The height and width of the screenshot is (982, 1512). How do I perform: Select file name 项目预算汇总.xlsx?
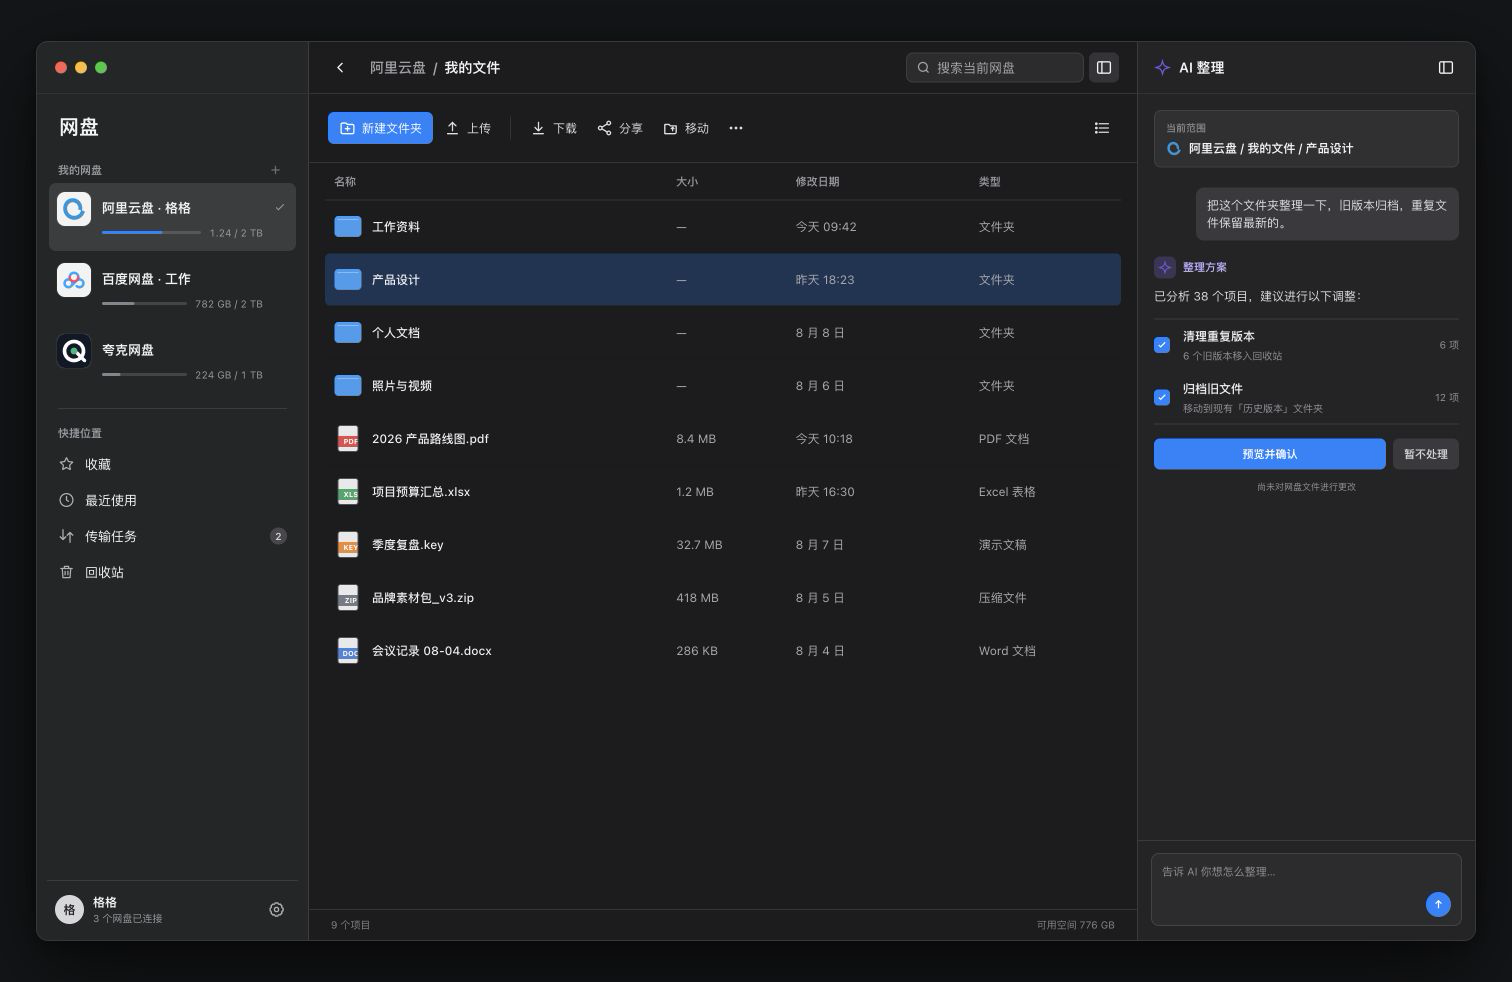tap(421, 492)
